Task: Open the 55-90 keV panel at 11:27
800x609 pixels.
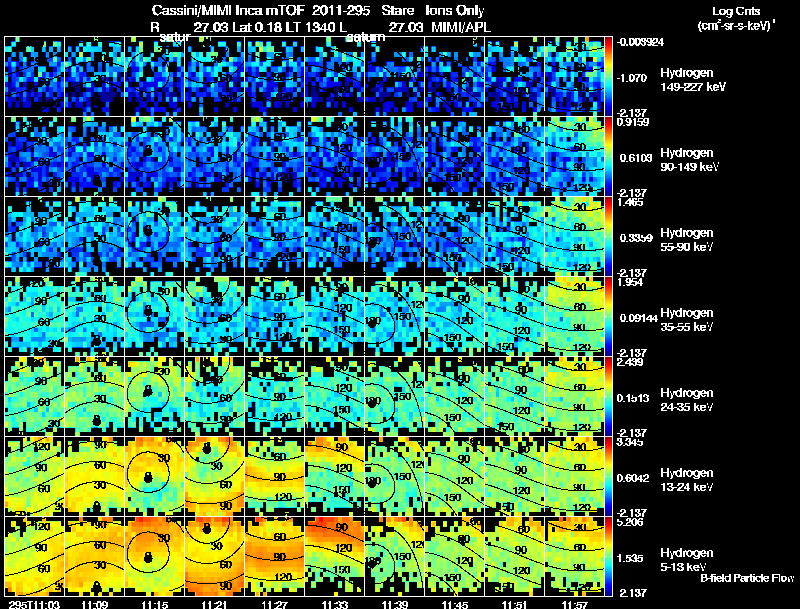Action: pyautogui.click(x=274, y=237)
